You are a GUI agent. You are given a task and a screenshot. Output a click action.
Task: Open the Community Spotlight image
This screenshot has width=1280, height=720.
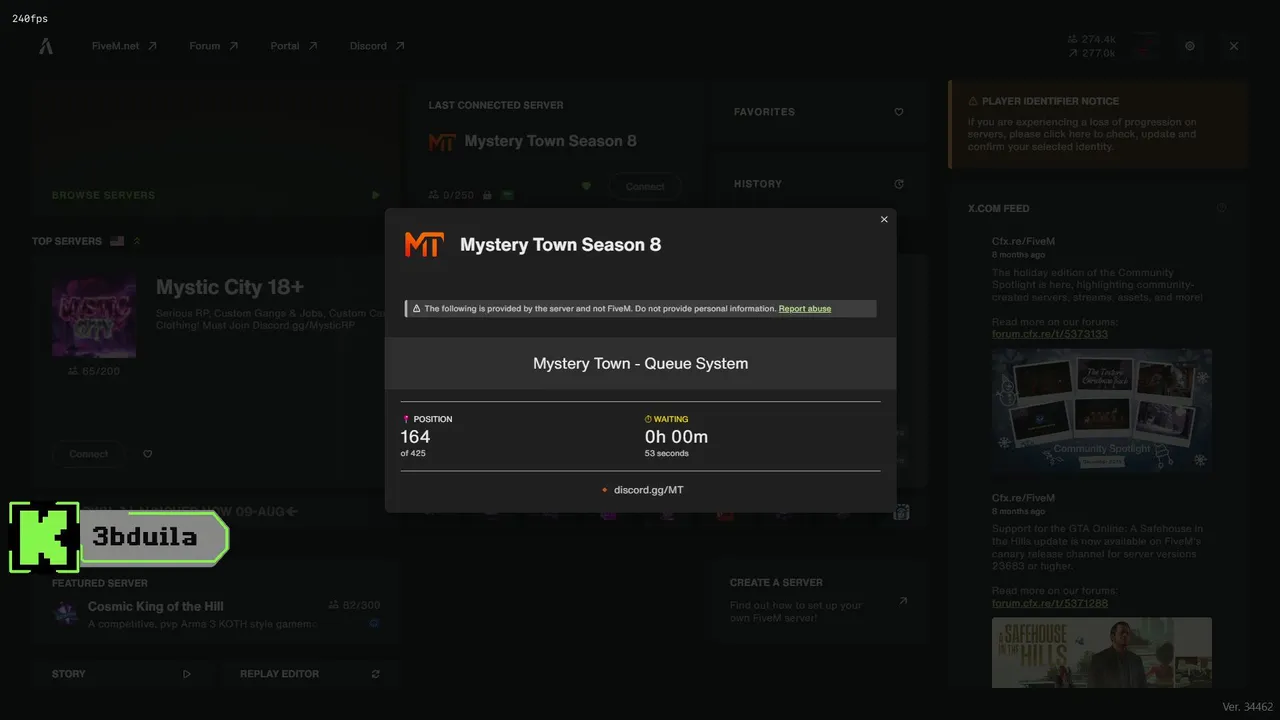pyautogui.click(x=1102, y=411)
